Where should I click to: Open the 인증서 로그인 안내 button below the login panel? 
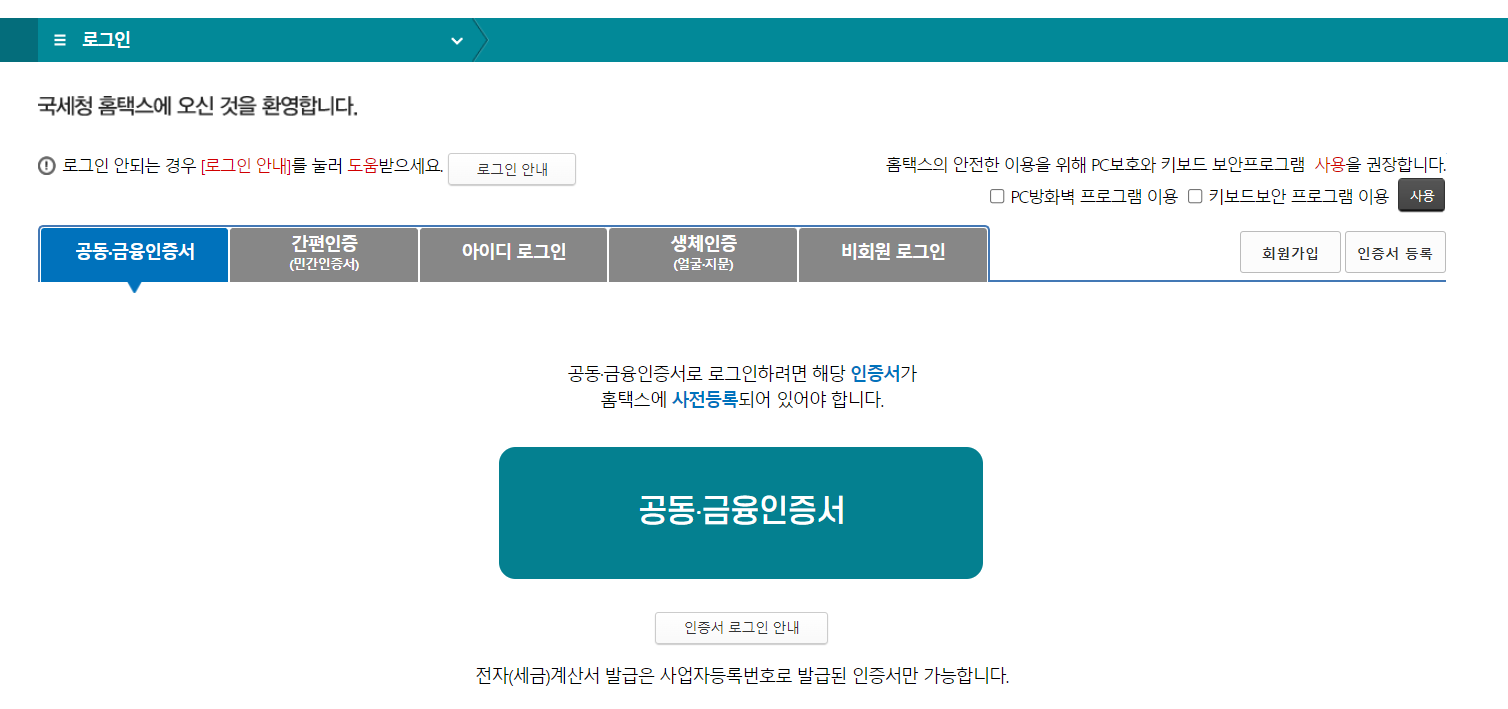pyautogui.click(x=741, y=628)
